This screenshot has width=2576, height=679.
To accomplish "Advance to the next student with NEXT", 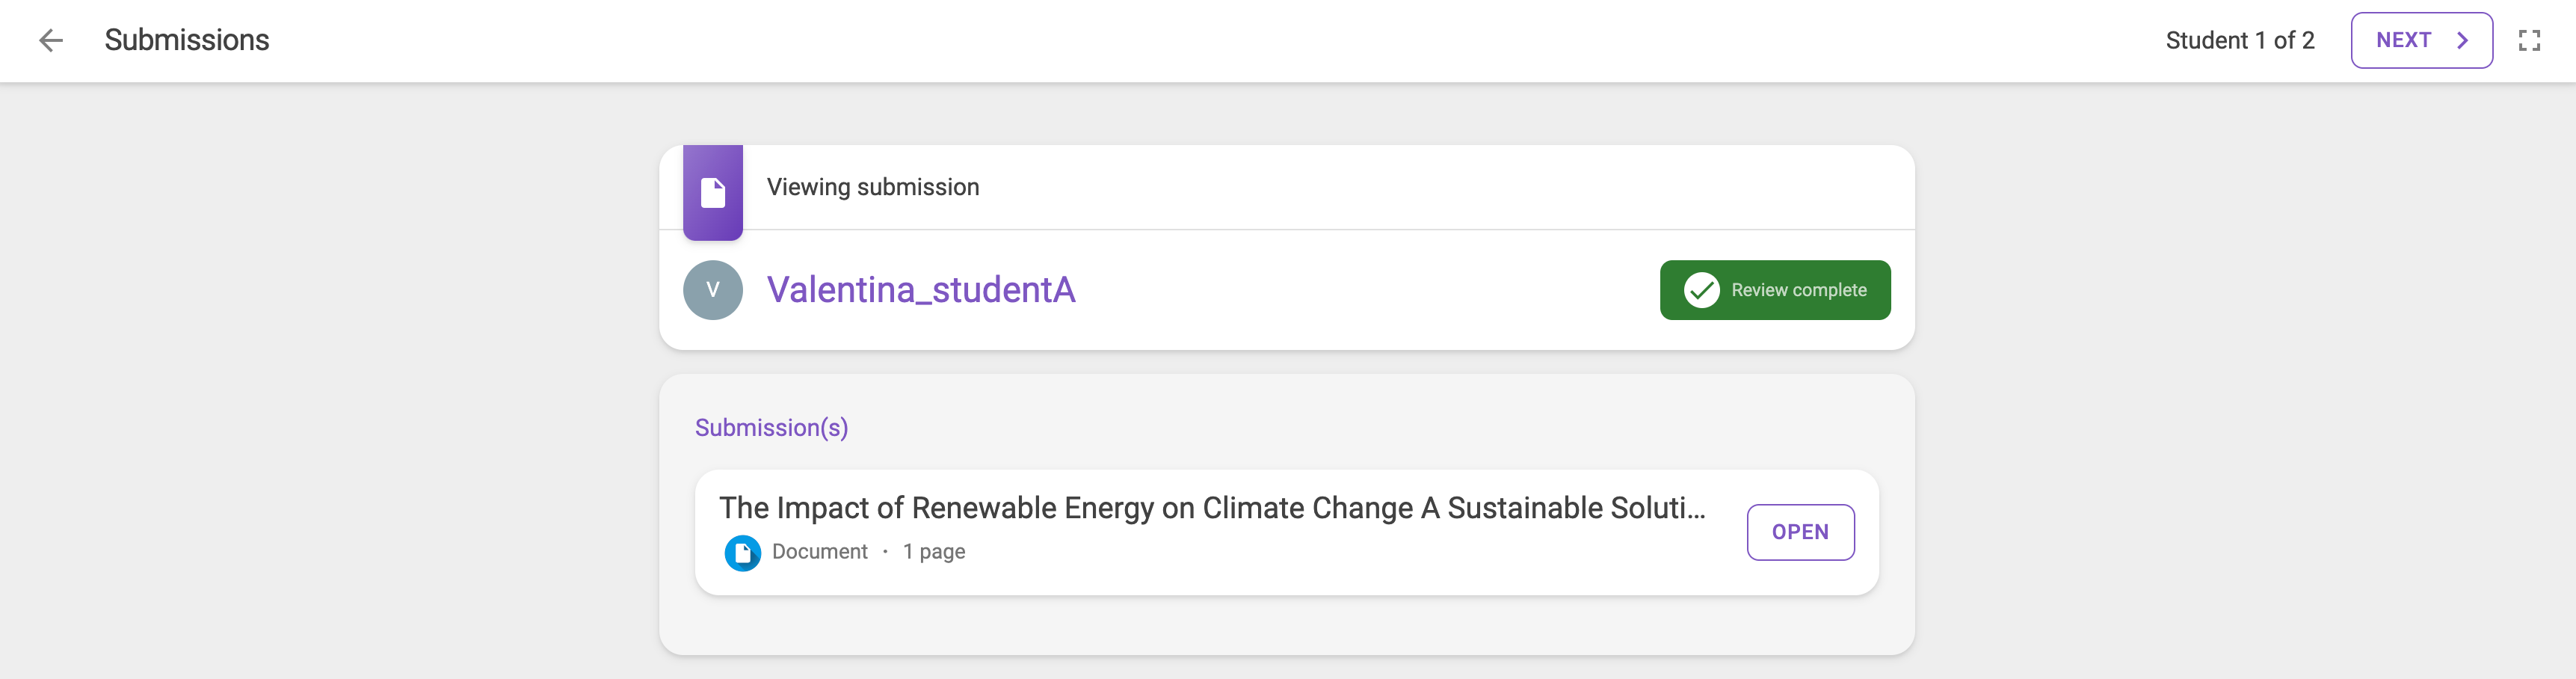I will [x=2421, y=40].
